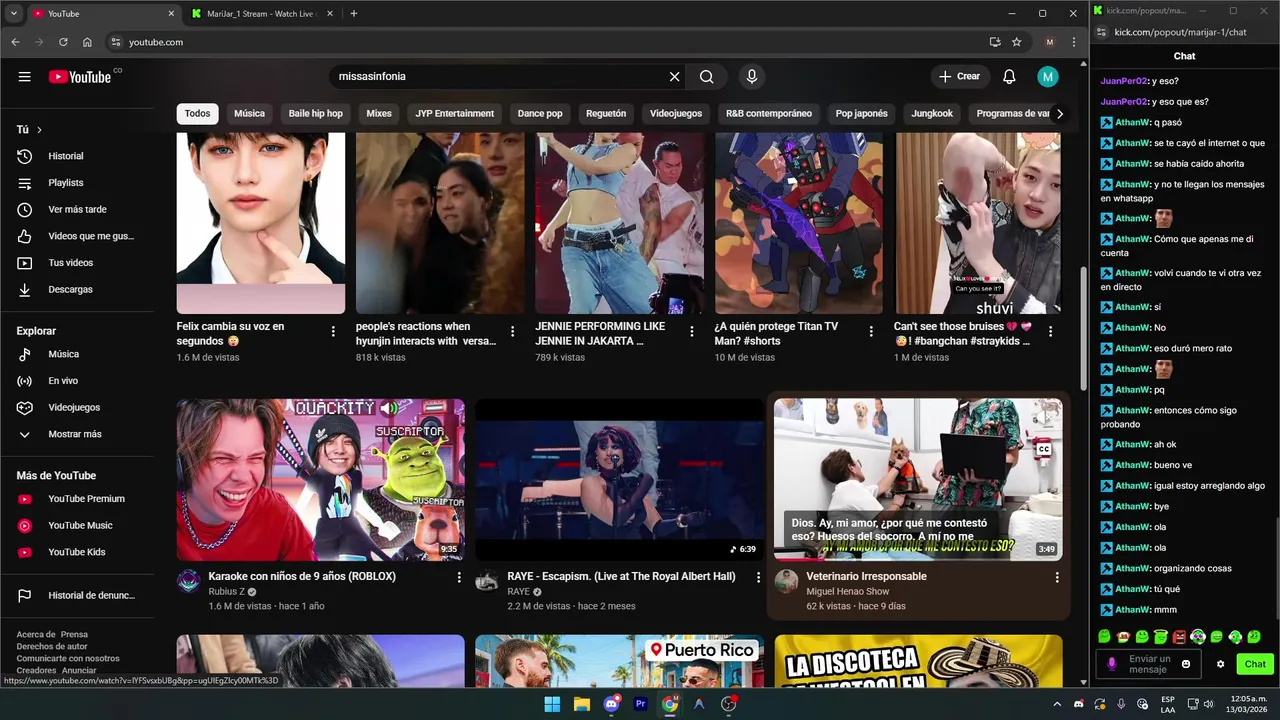The width and height of the screenshot is (1280, 720).
Task: Select the Jungkook filter chip
Action: pos(932,114)
